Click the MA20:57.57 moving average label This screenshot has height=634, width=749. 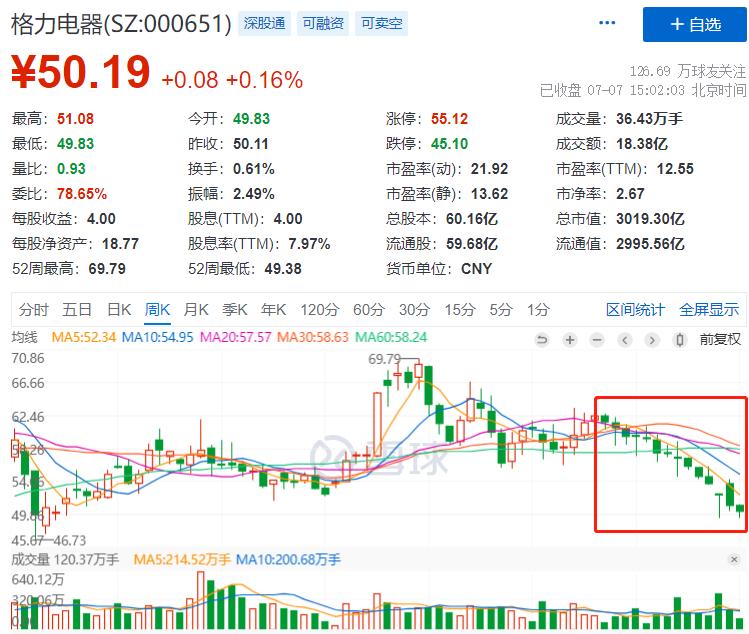coord(235,337)
